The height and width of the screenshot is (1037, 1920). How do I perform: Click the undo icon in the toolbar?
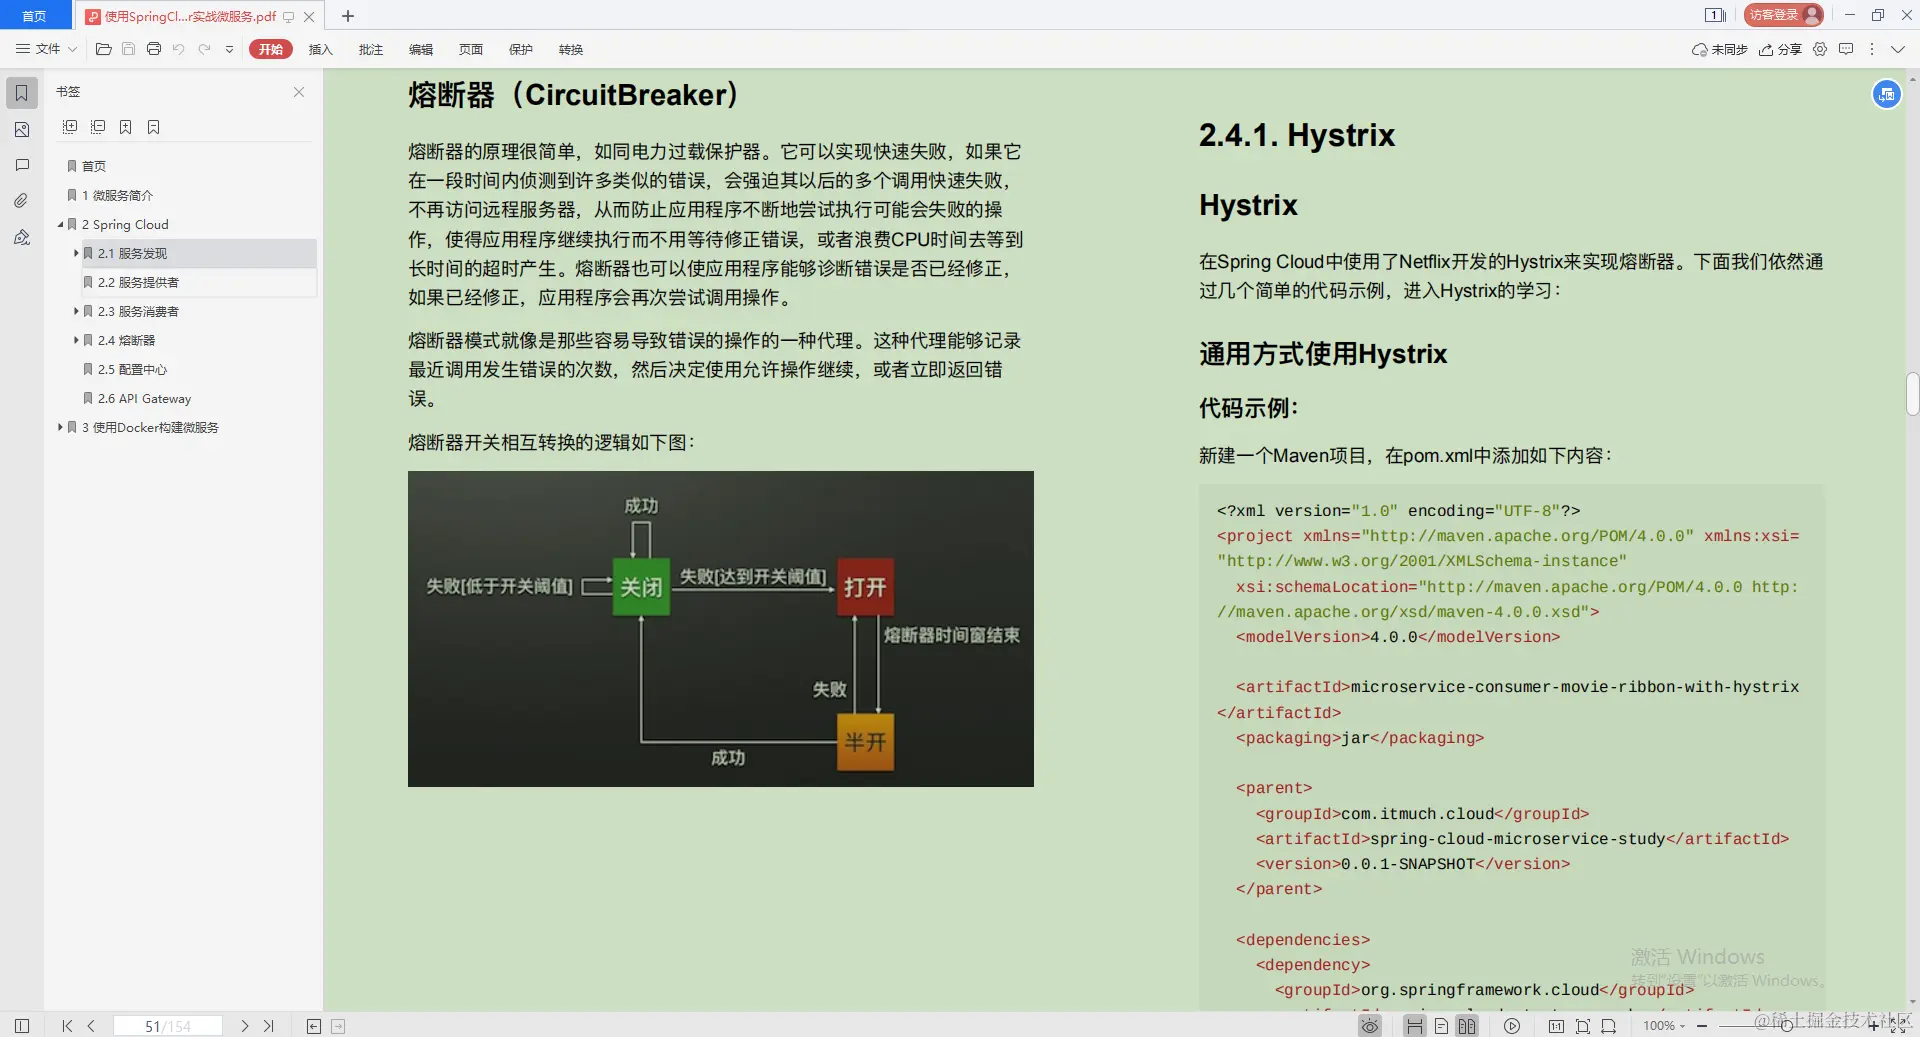pyautogui.click(x=178, y=49)
